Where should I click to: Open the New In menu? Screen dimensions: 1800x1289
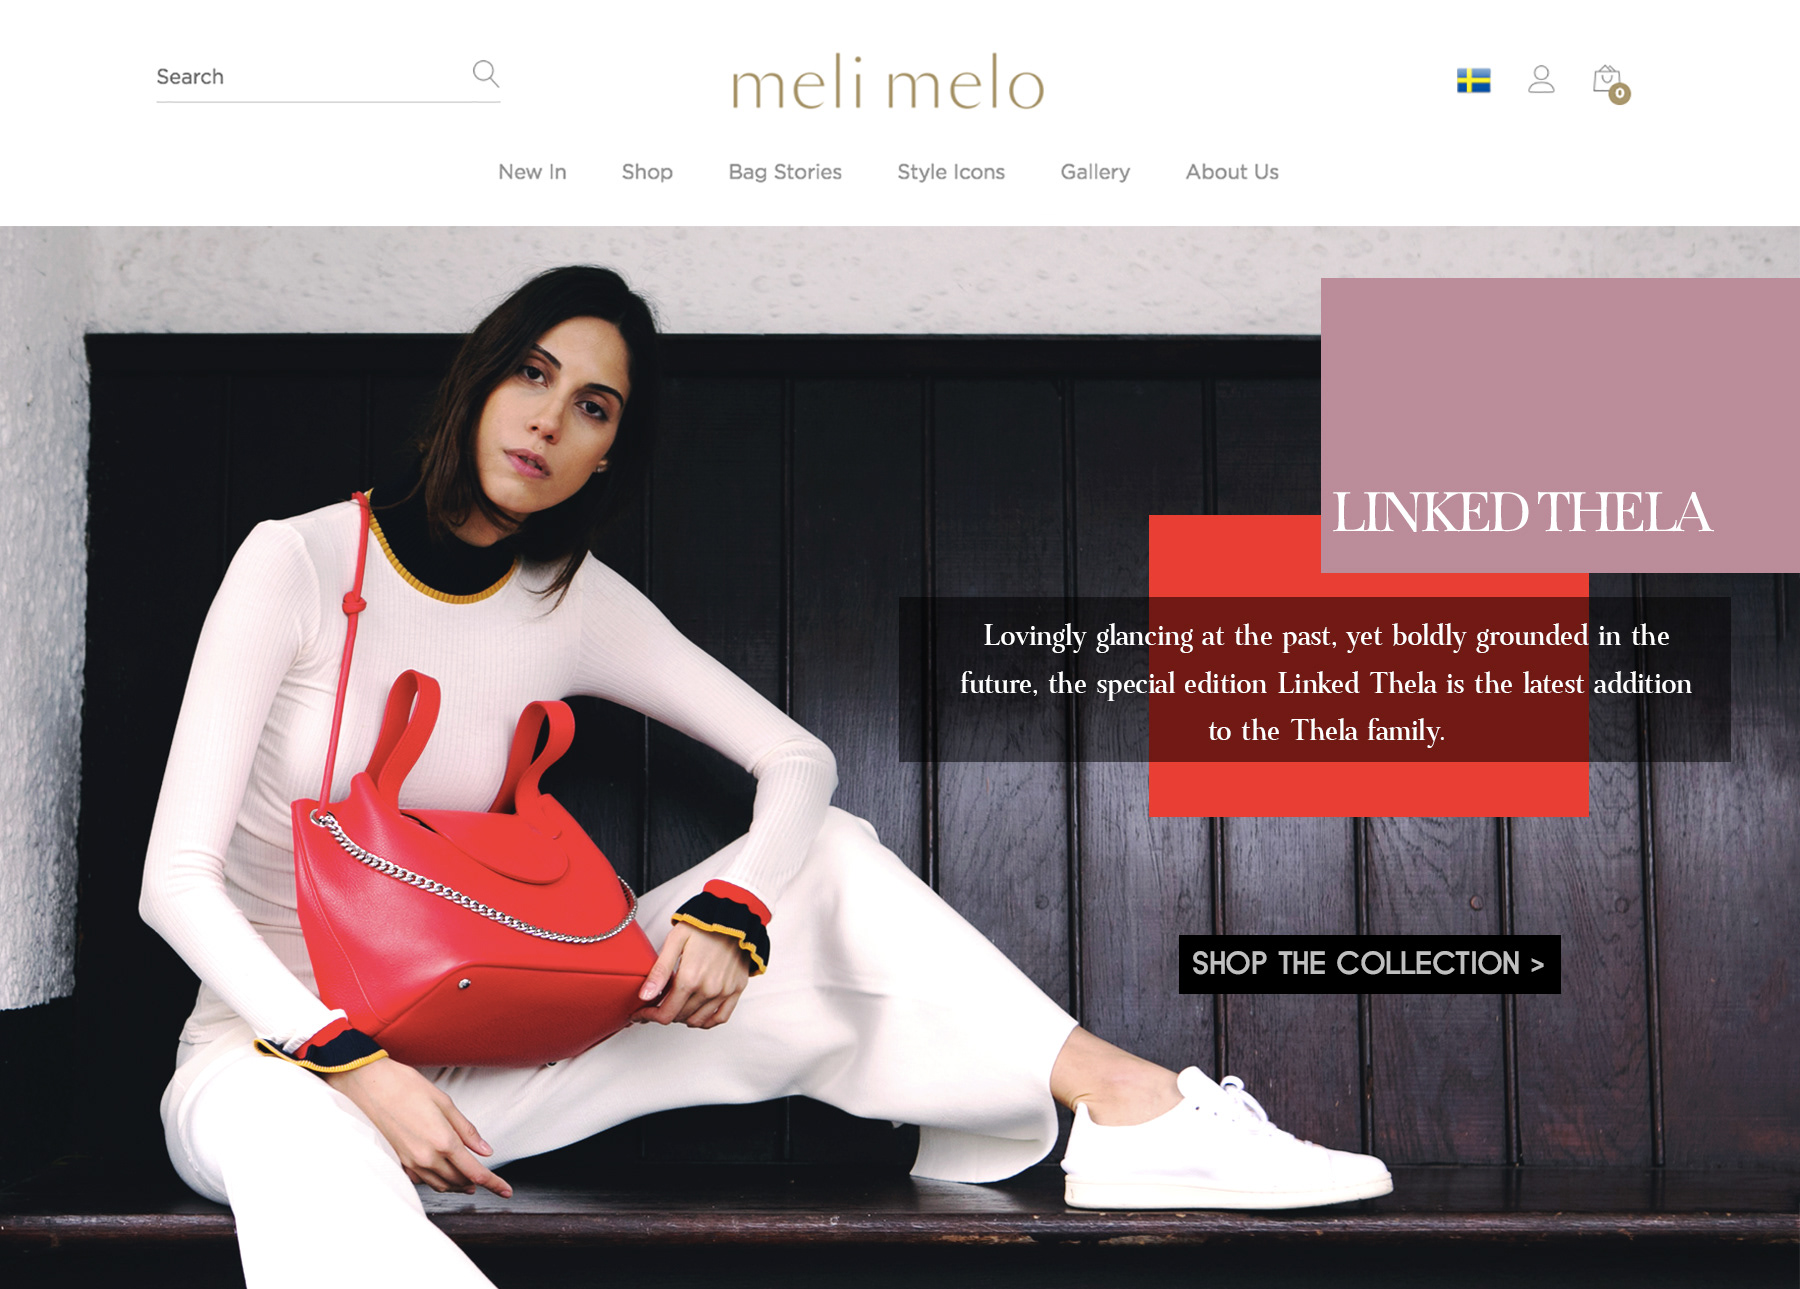(x=532, y=172)
